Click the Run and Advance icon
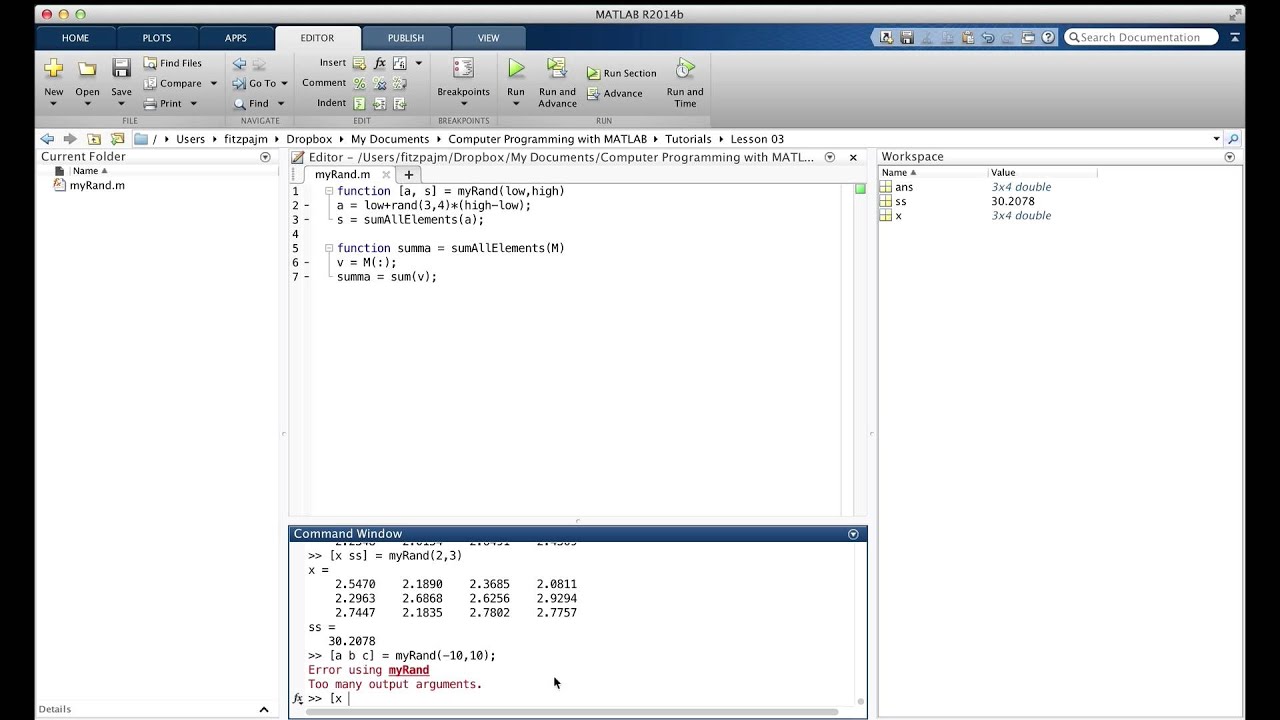1280x720 pixels. [x=557, y=68]
